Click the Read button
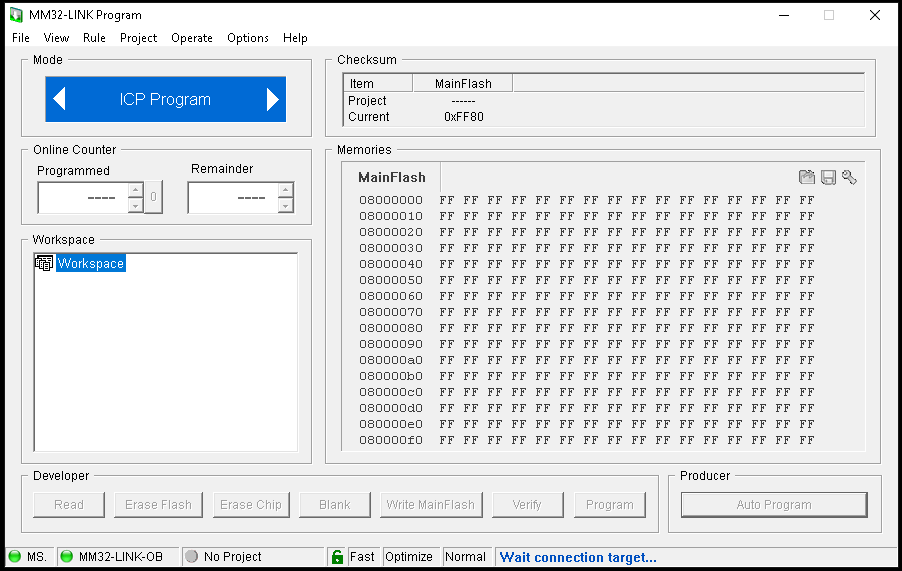The image size is (902, 571). click(x=69, y=505)
